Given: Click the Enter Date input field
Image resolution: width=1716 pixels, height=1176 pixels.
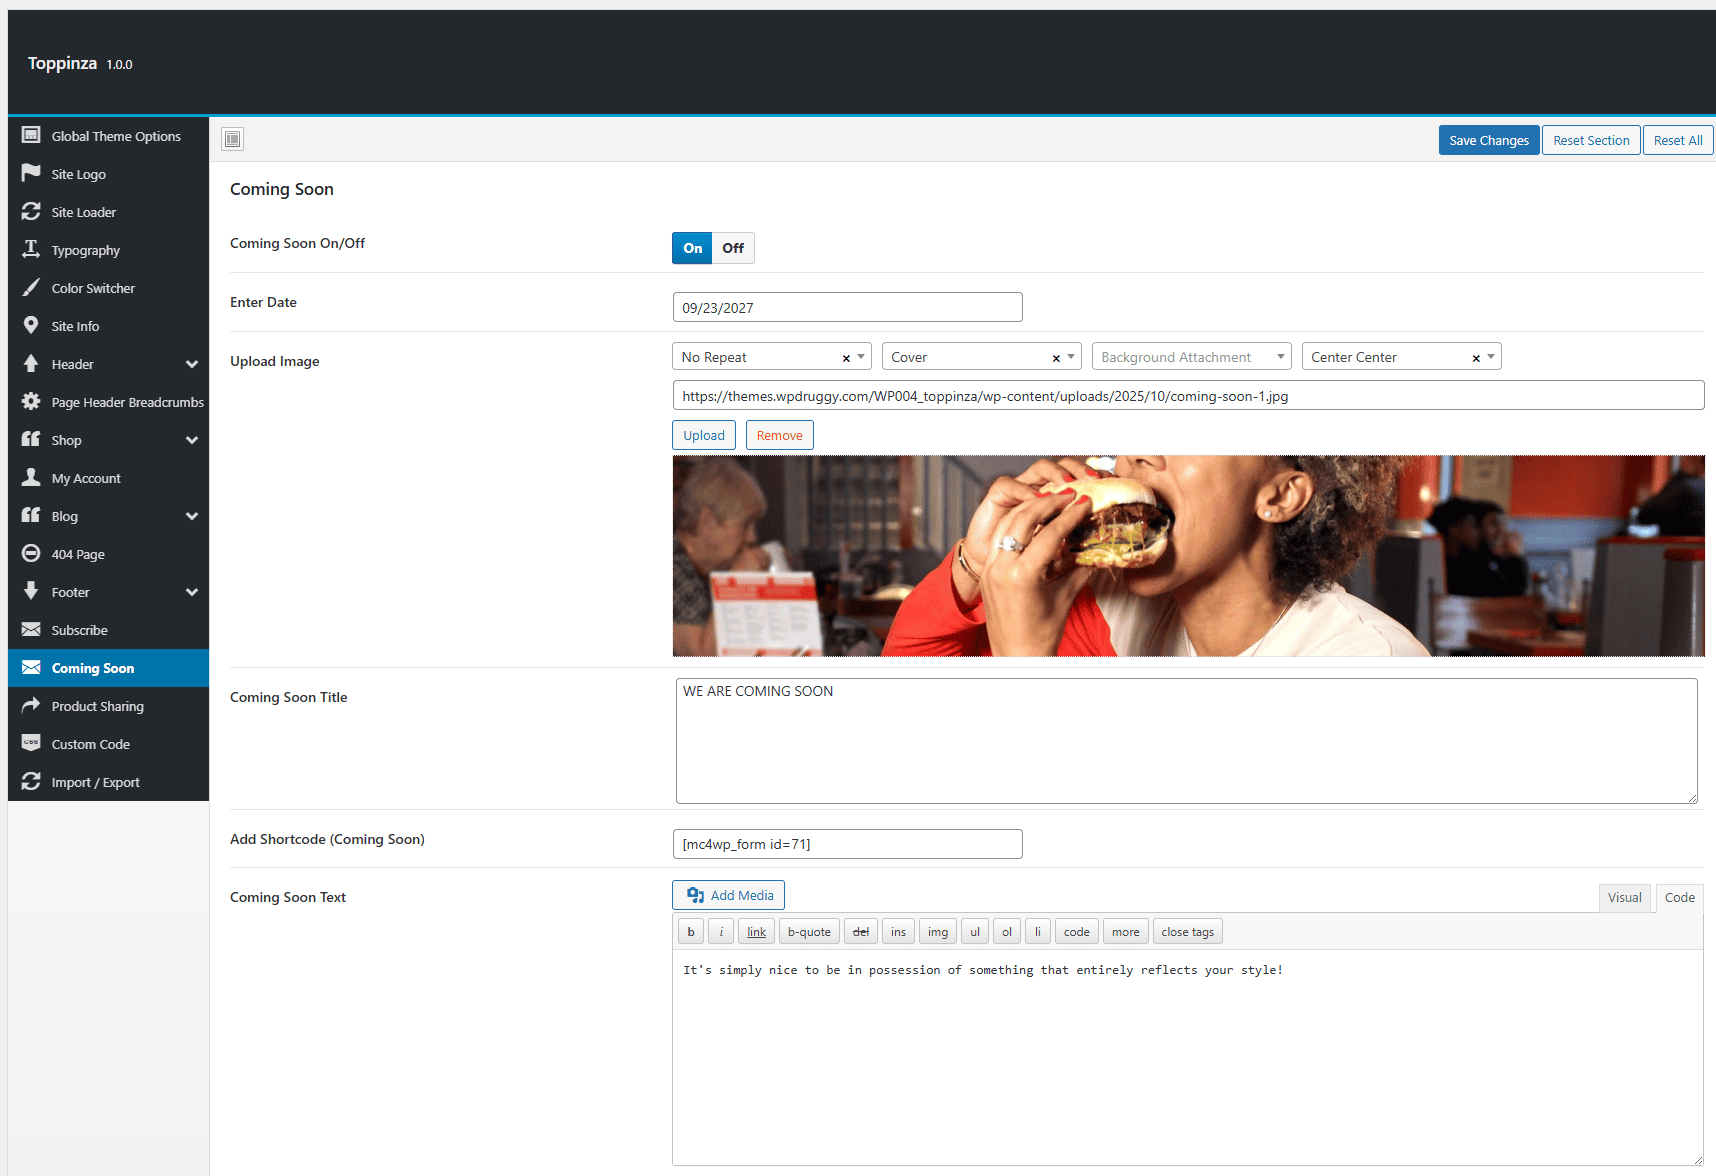Looking at the screenshot, I should [847, 307].
